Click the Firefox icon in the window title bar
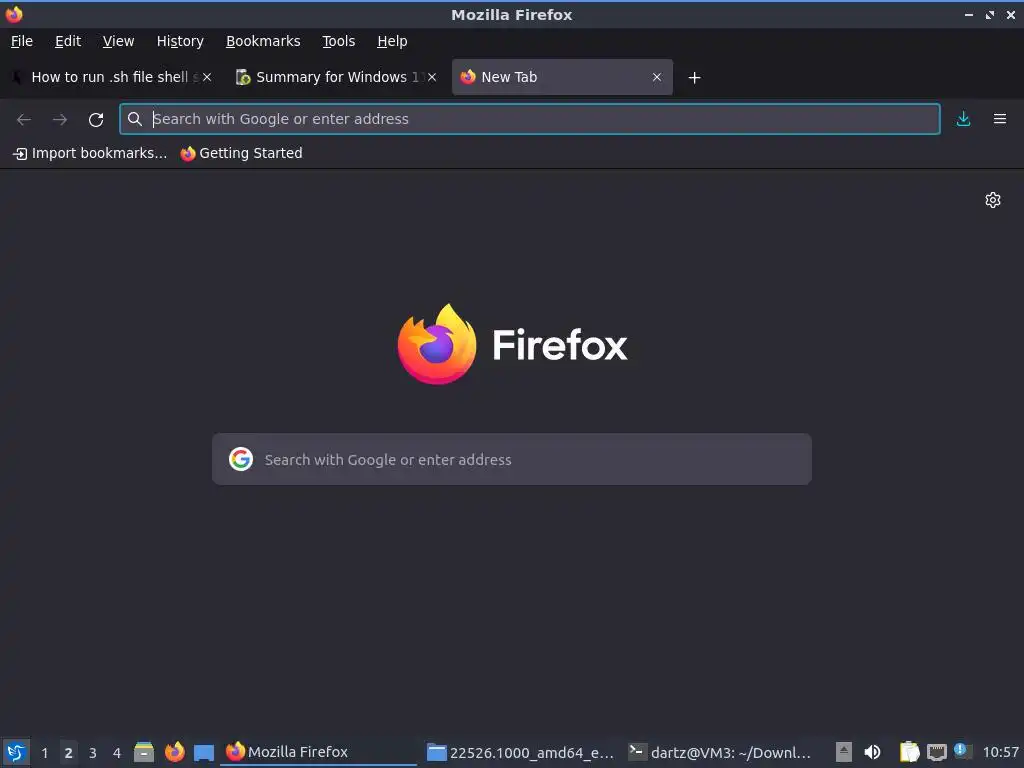This screenshot has width=1024, height=768. pyautogui.click(x=14, y=14)
